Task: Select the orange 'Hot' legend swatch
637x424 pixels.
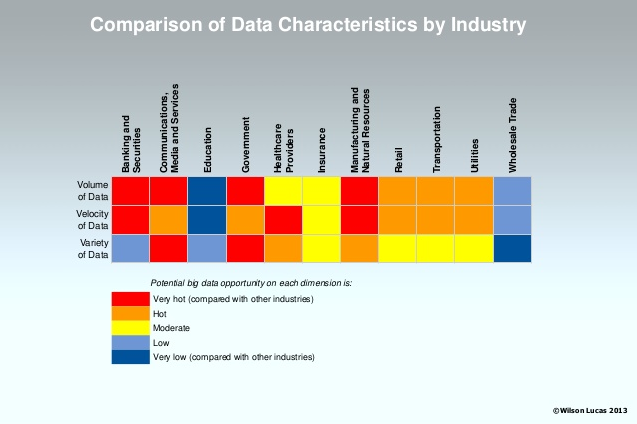Action: (x=130, y=313)
